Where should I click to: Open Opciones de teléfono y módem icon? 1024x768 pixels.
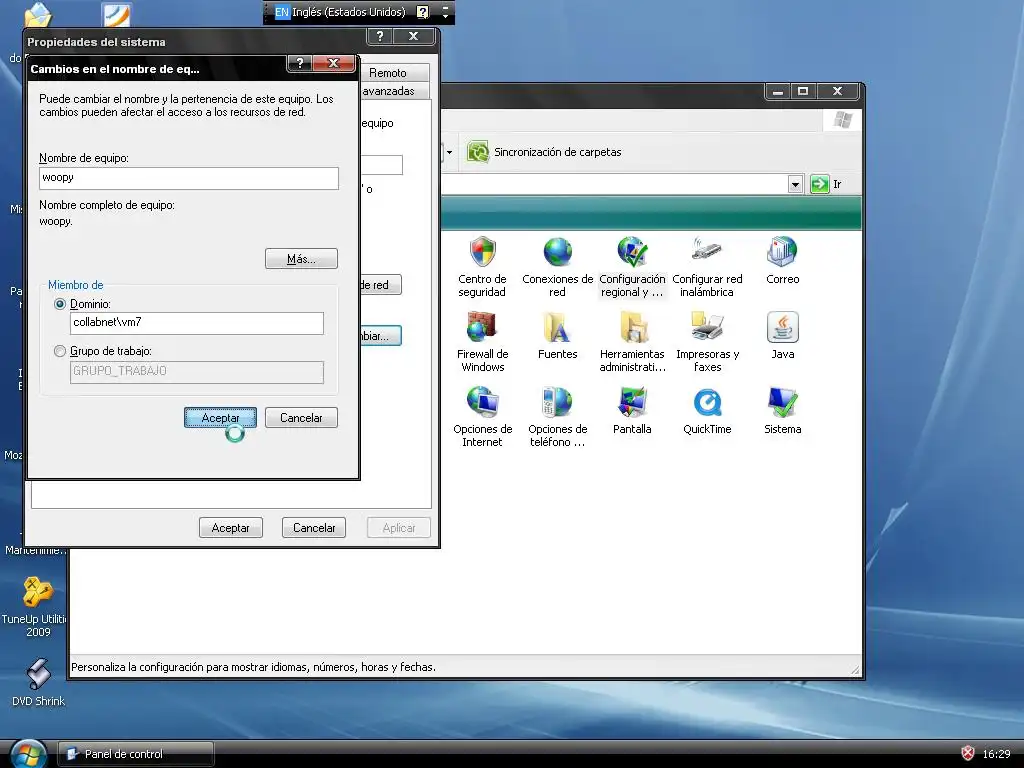[x=557, y=402]
